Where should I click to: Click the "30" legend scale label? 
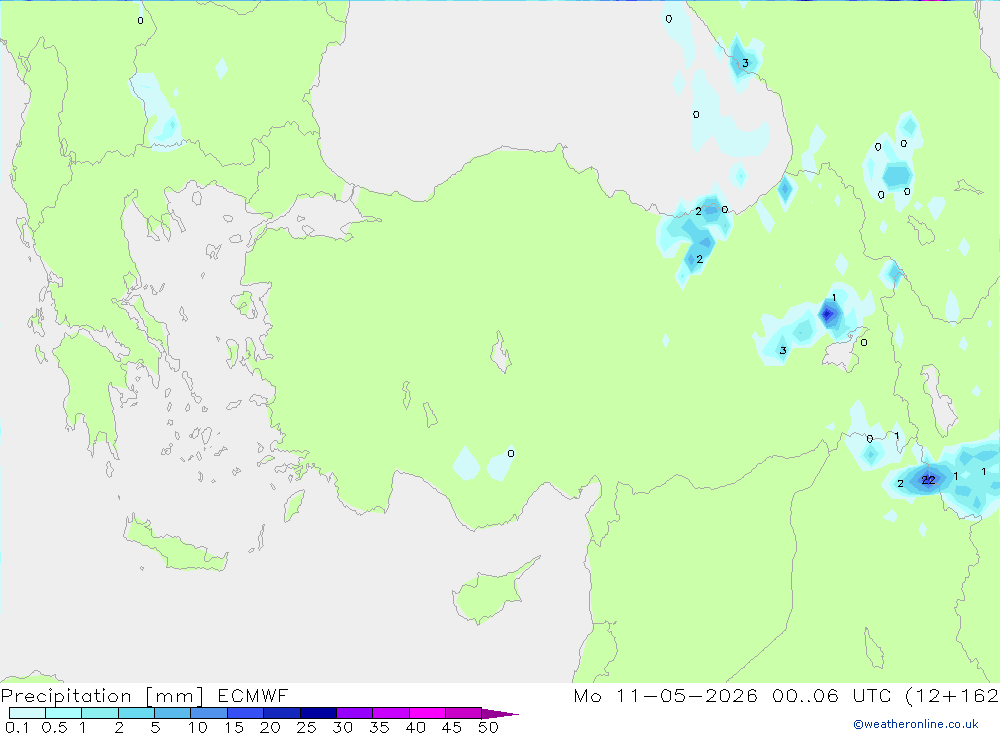(343, 727)
